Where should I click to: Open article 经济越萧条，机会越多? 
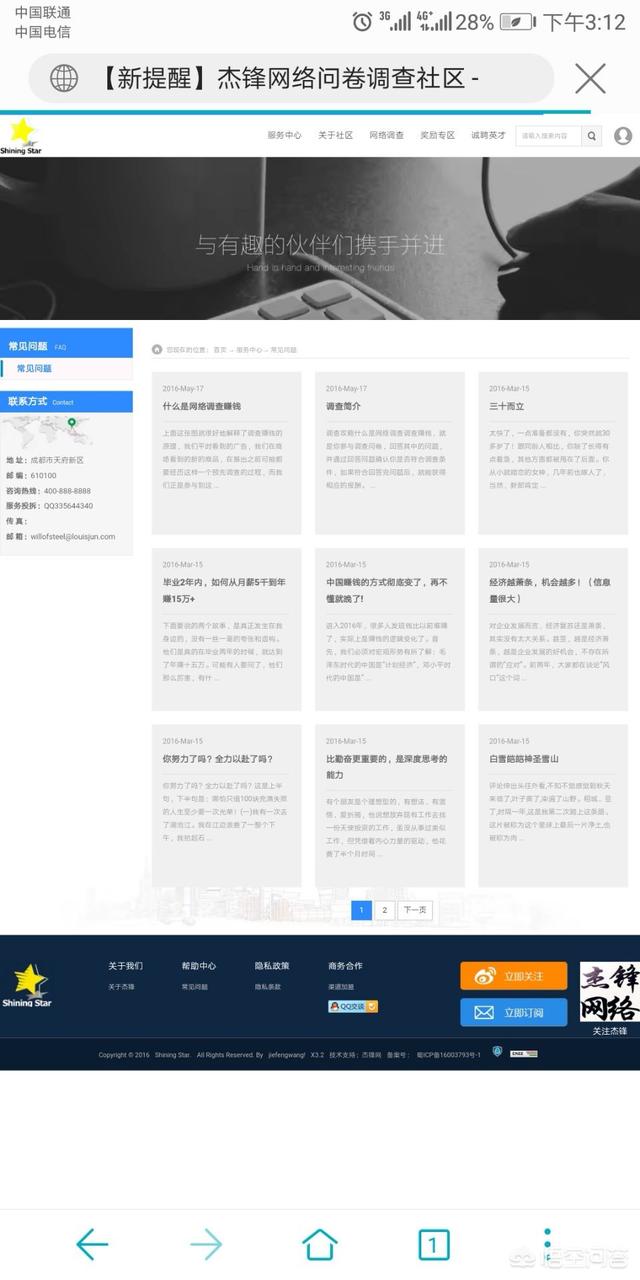(549, 590)
